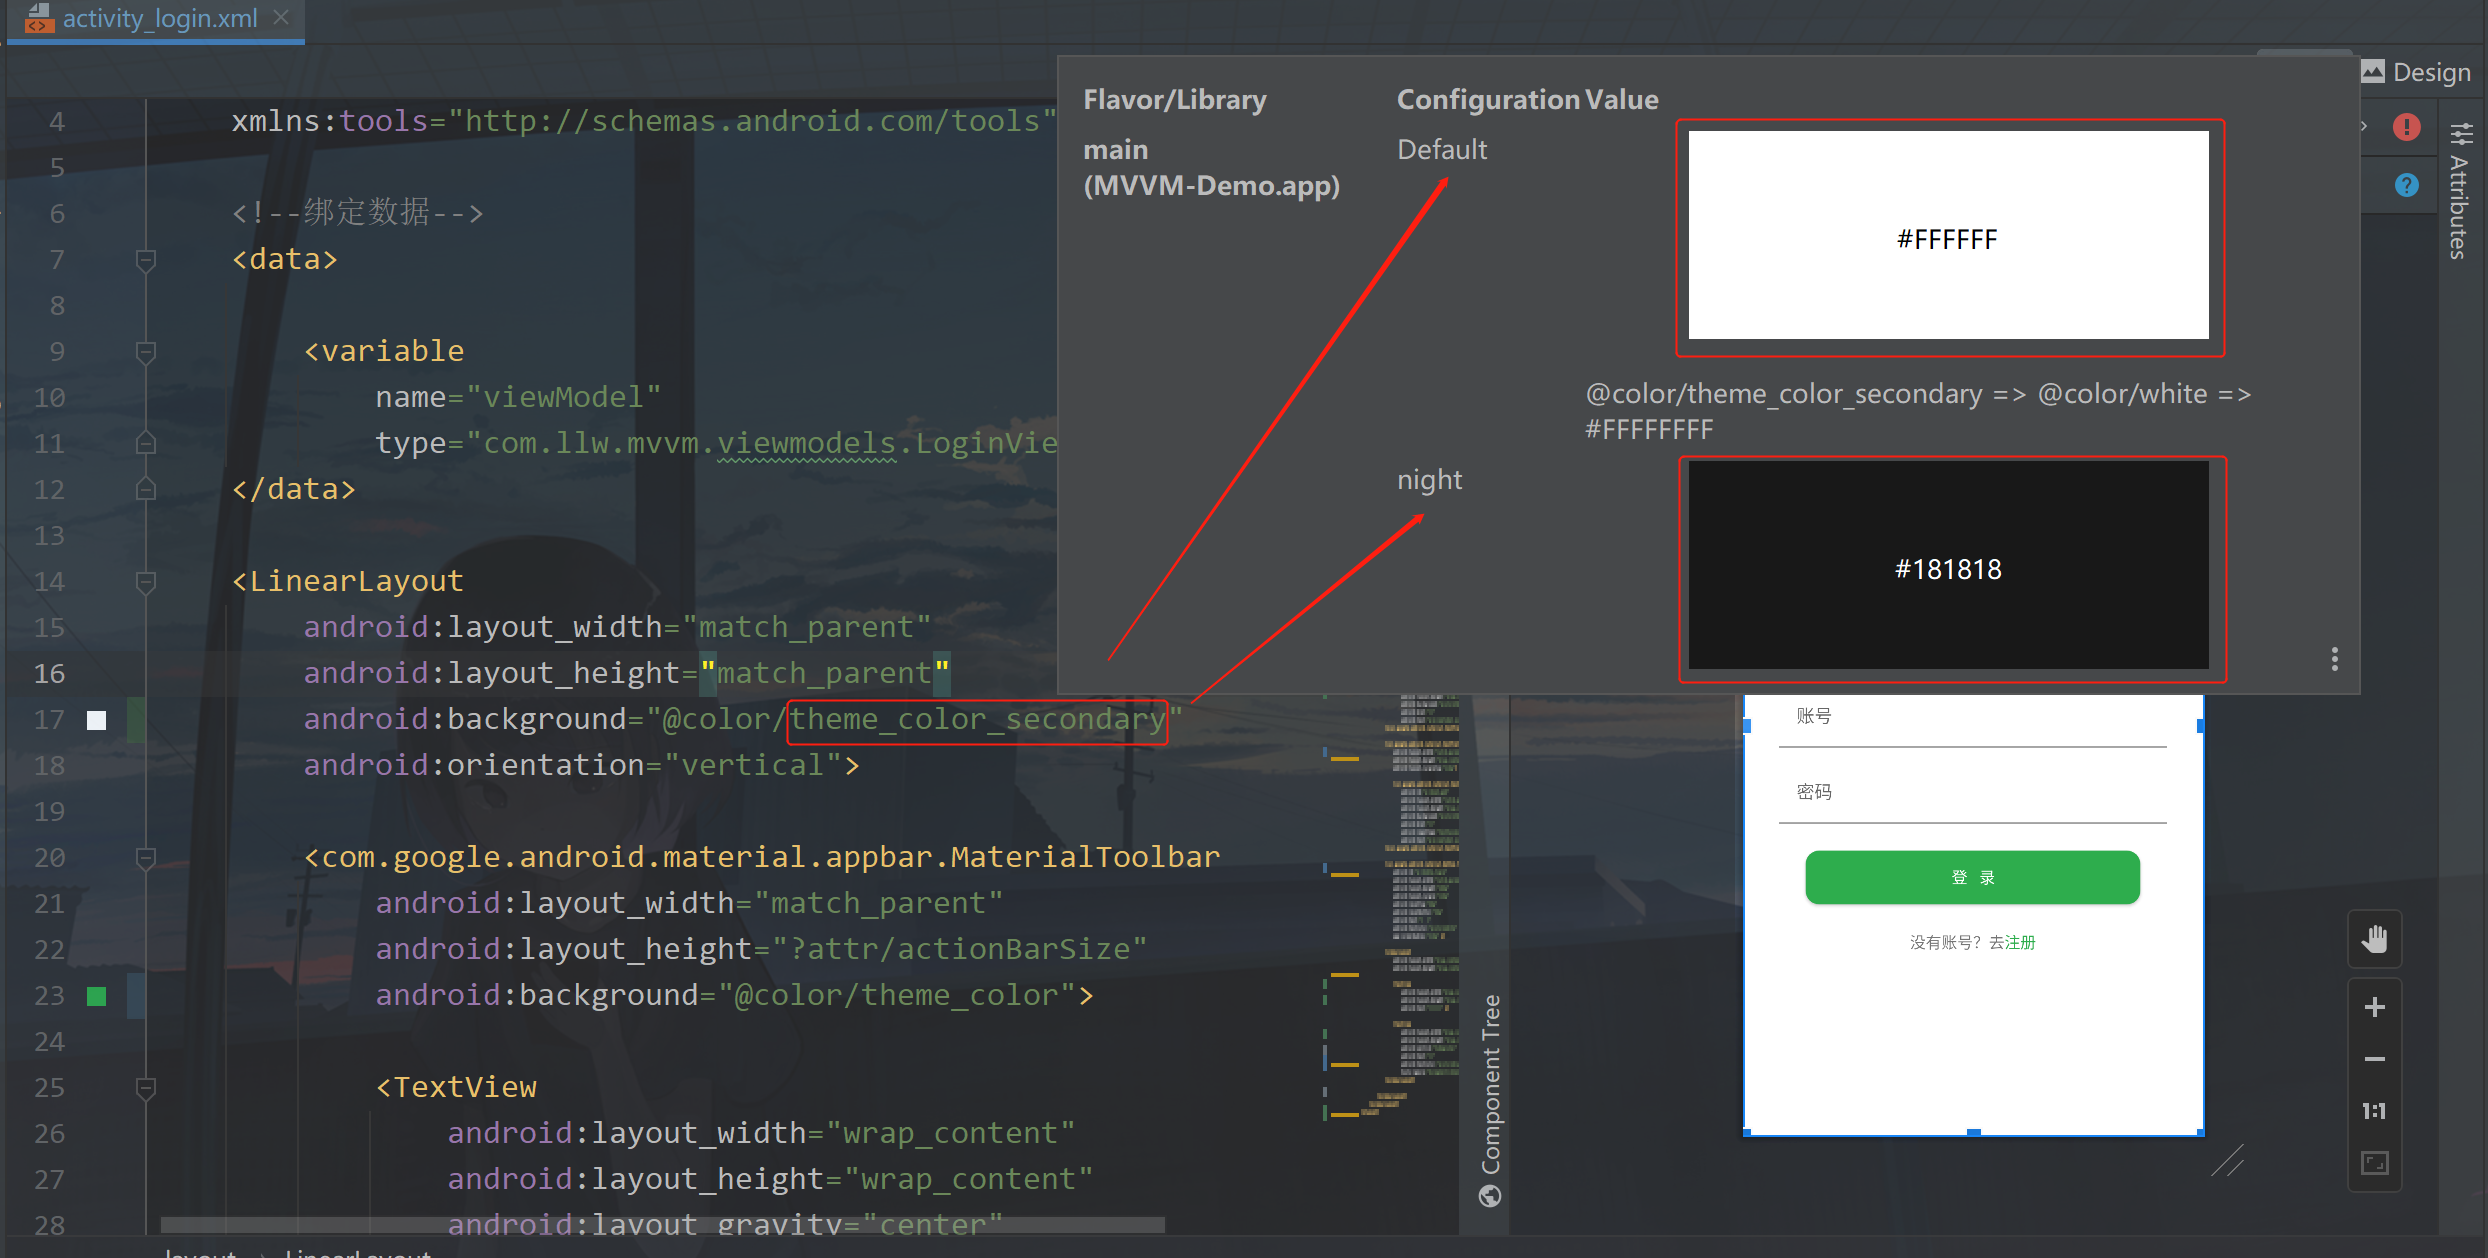The width and height of the screenshot is (2488, 1258).
Task: Click green gutter color swatch on line 23
Action: tap(96, 996)
